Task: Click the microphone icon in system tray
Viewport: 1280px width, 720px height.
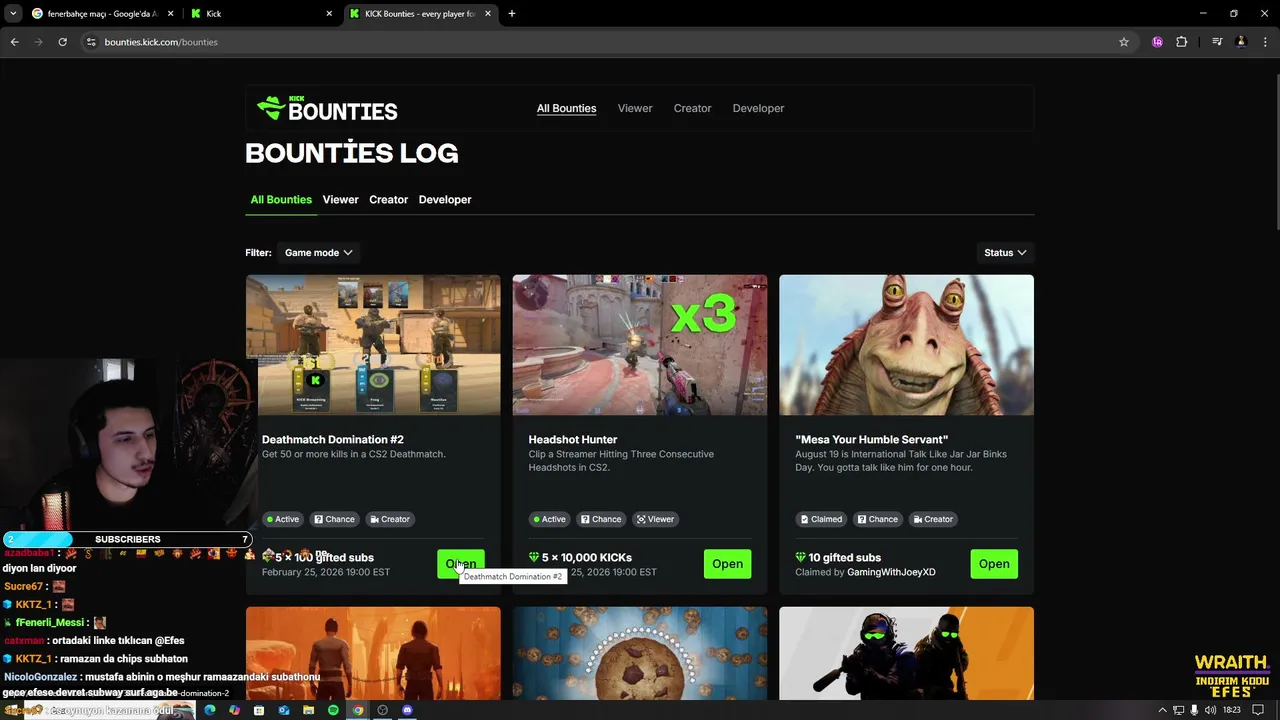Action: 1194,710
